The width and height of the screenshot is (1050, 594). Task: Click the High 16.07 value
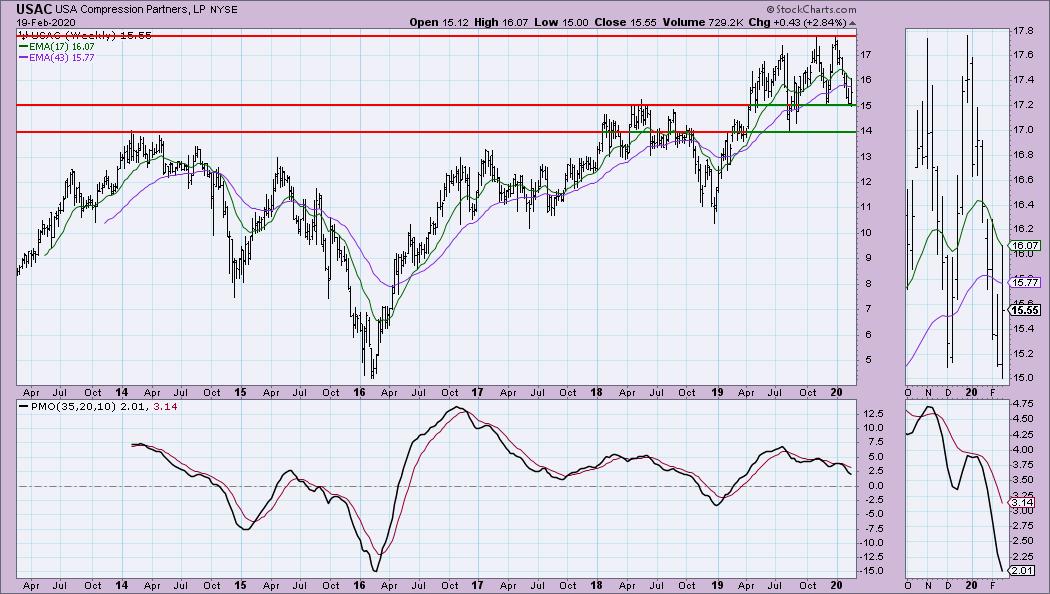[501, 22]
